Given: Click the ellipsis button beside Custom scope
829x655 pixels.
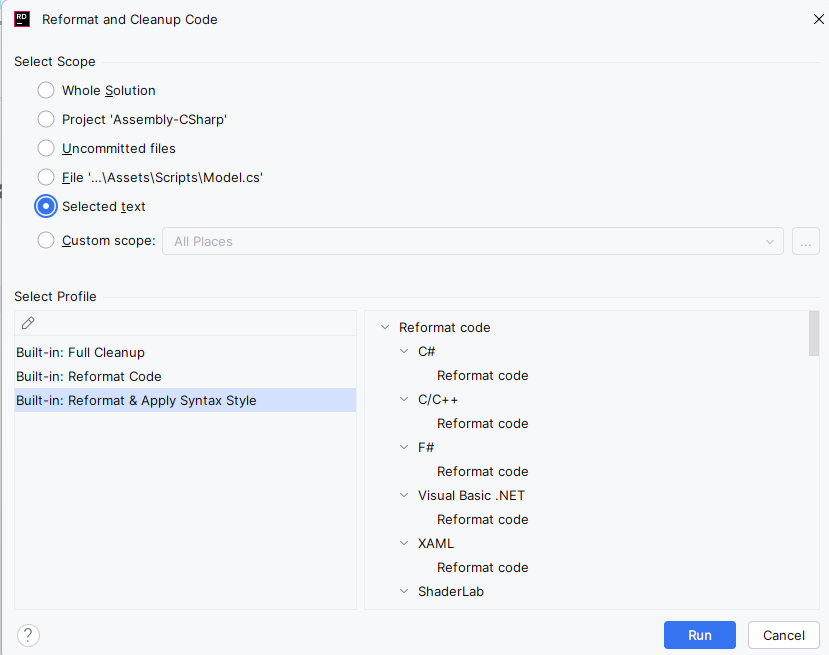Looking at the screenshot, I should (x=805, y=241).
